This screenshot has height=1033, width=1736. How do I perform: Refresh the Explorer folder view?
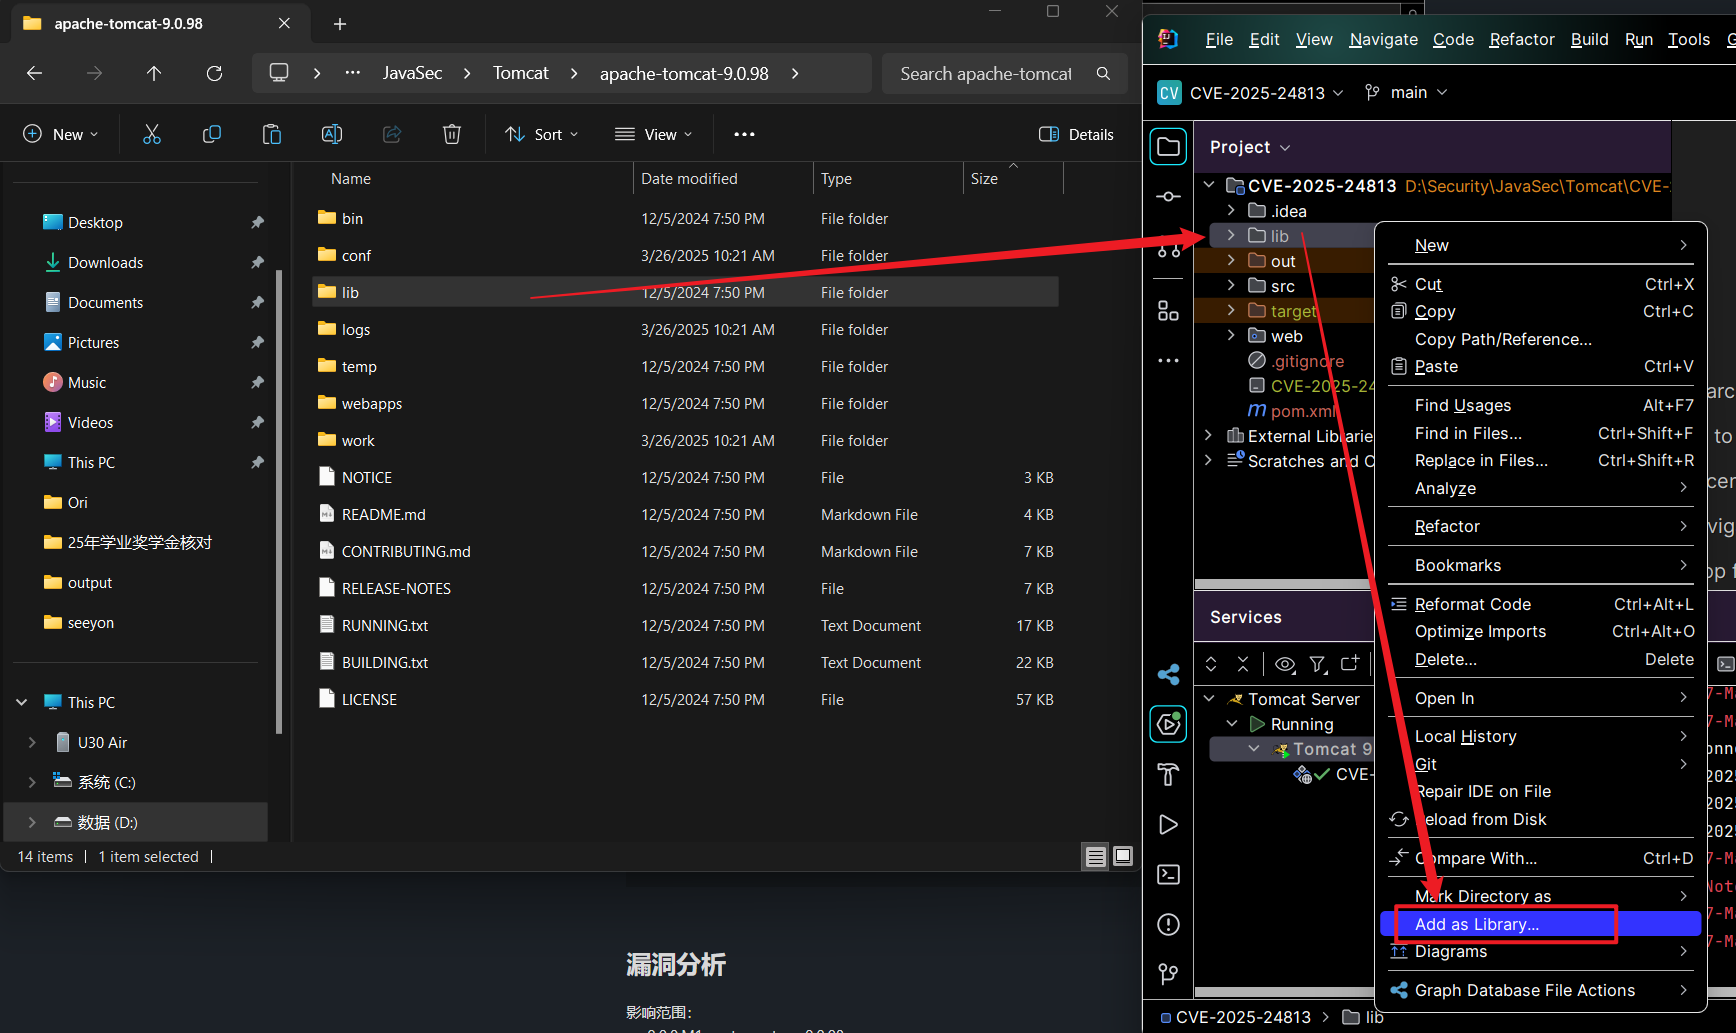point(214,73)
